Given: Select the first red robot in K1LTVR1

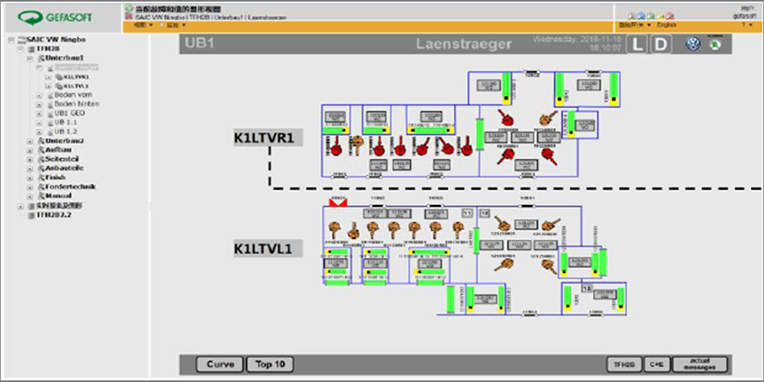Looking at the screenshot, I should [x=335, y=147].
